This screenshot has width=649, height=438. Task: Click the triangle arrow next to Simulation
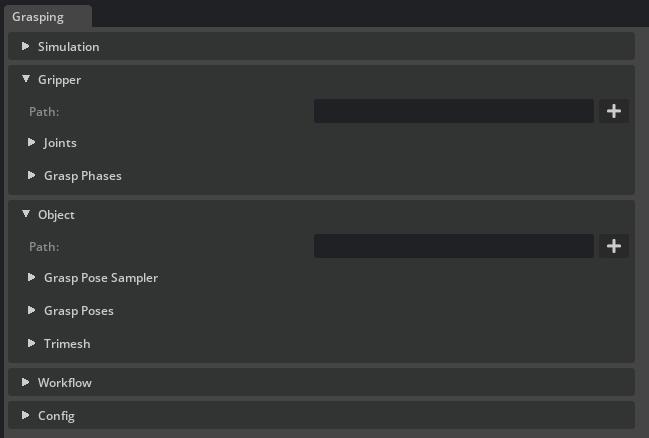pyautogui.click(x=26, y=46)
